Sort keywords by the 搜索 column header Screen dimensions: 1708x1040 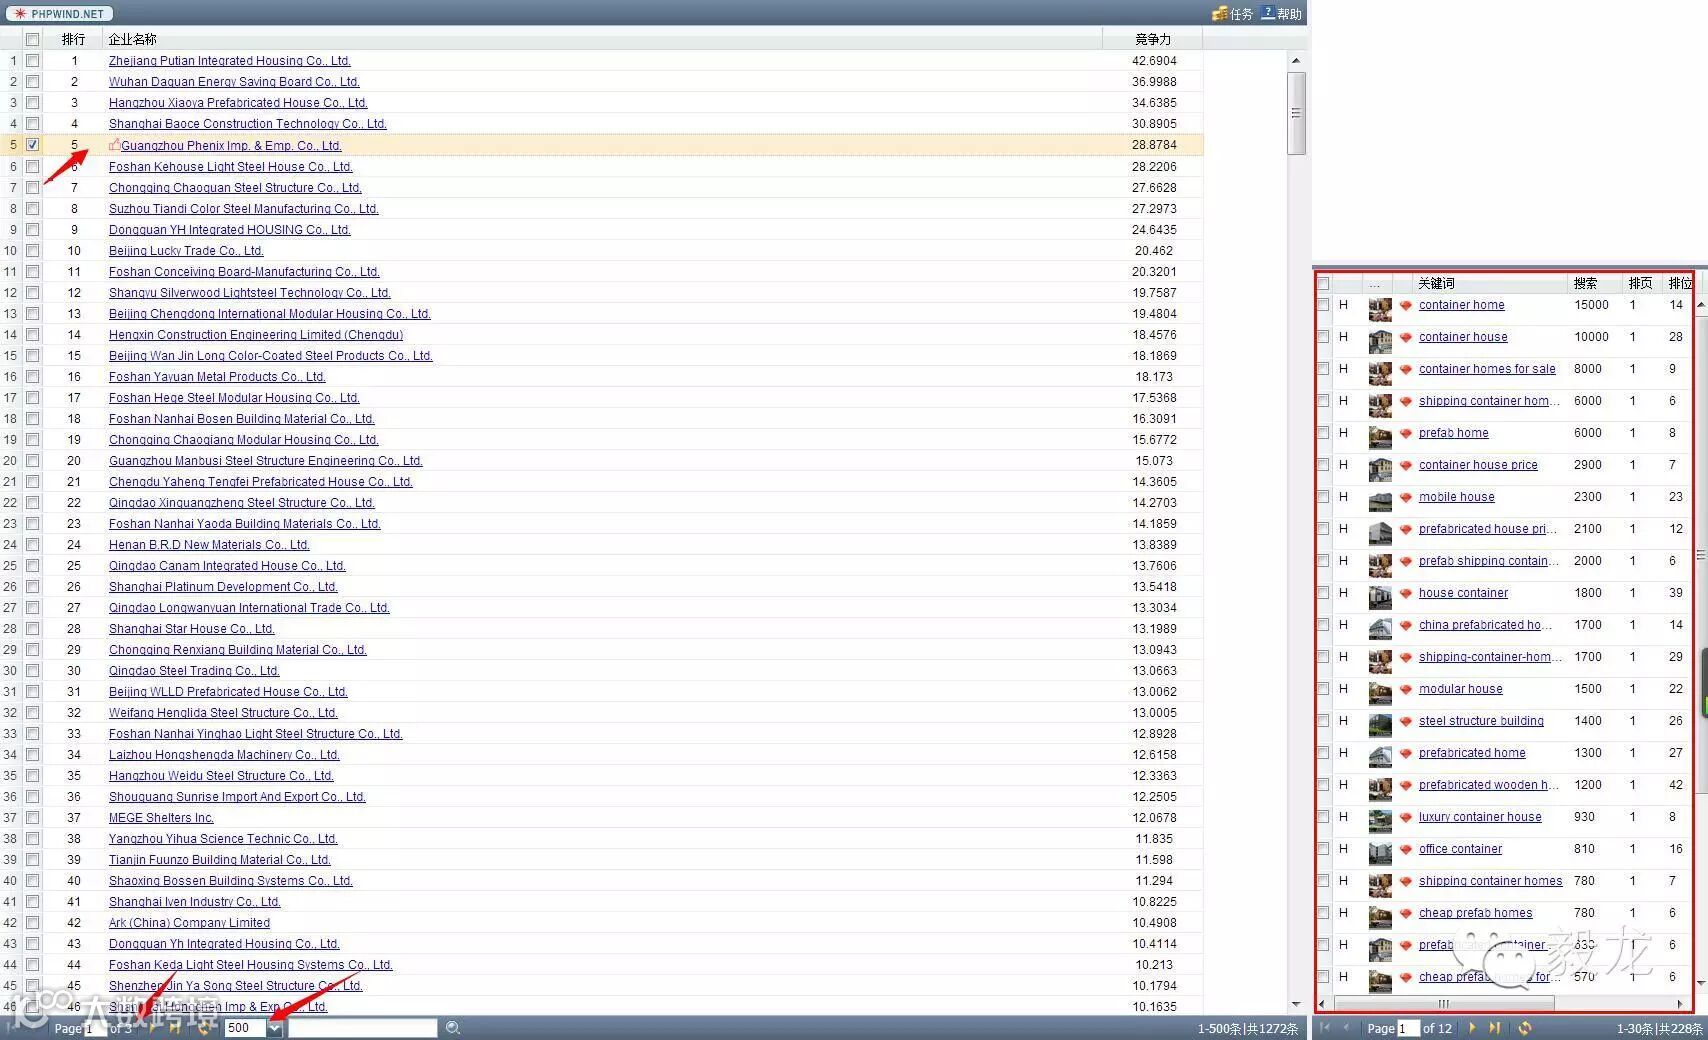(x=1594, y=284)
